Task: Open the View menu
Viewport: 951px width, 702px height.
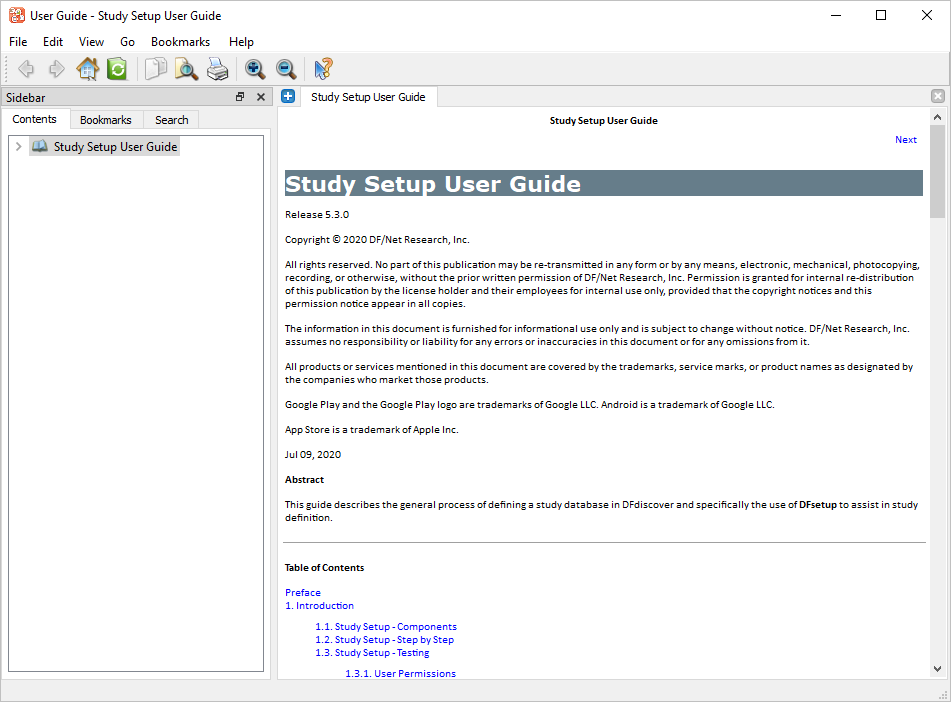Action: (91, 42)
